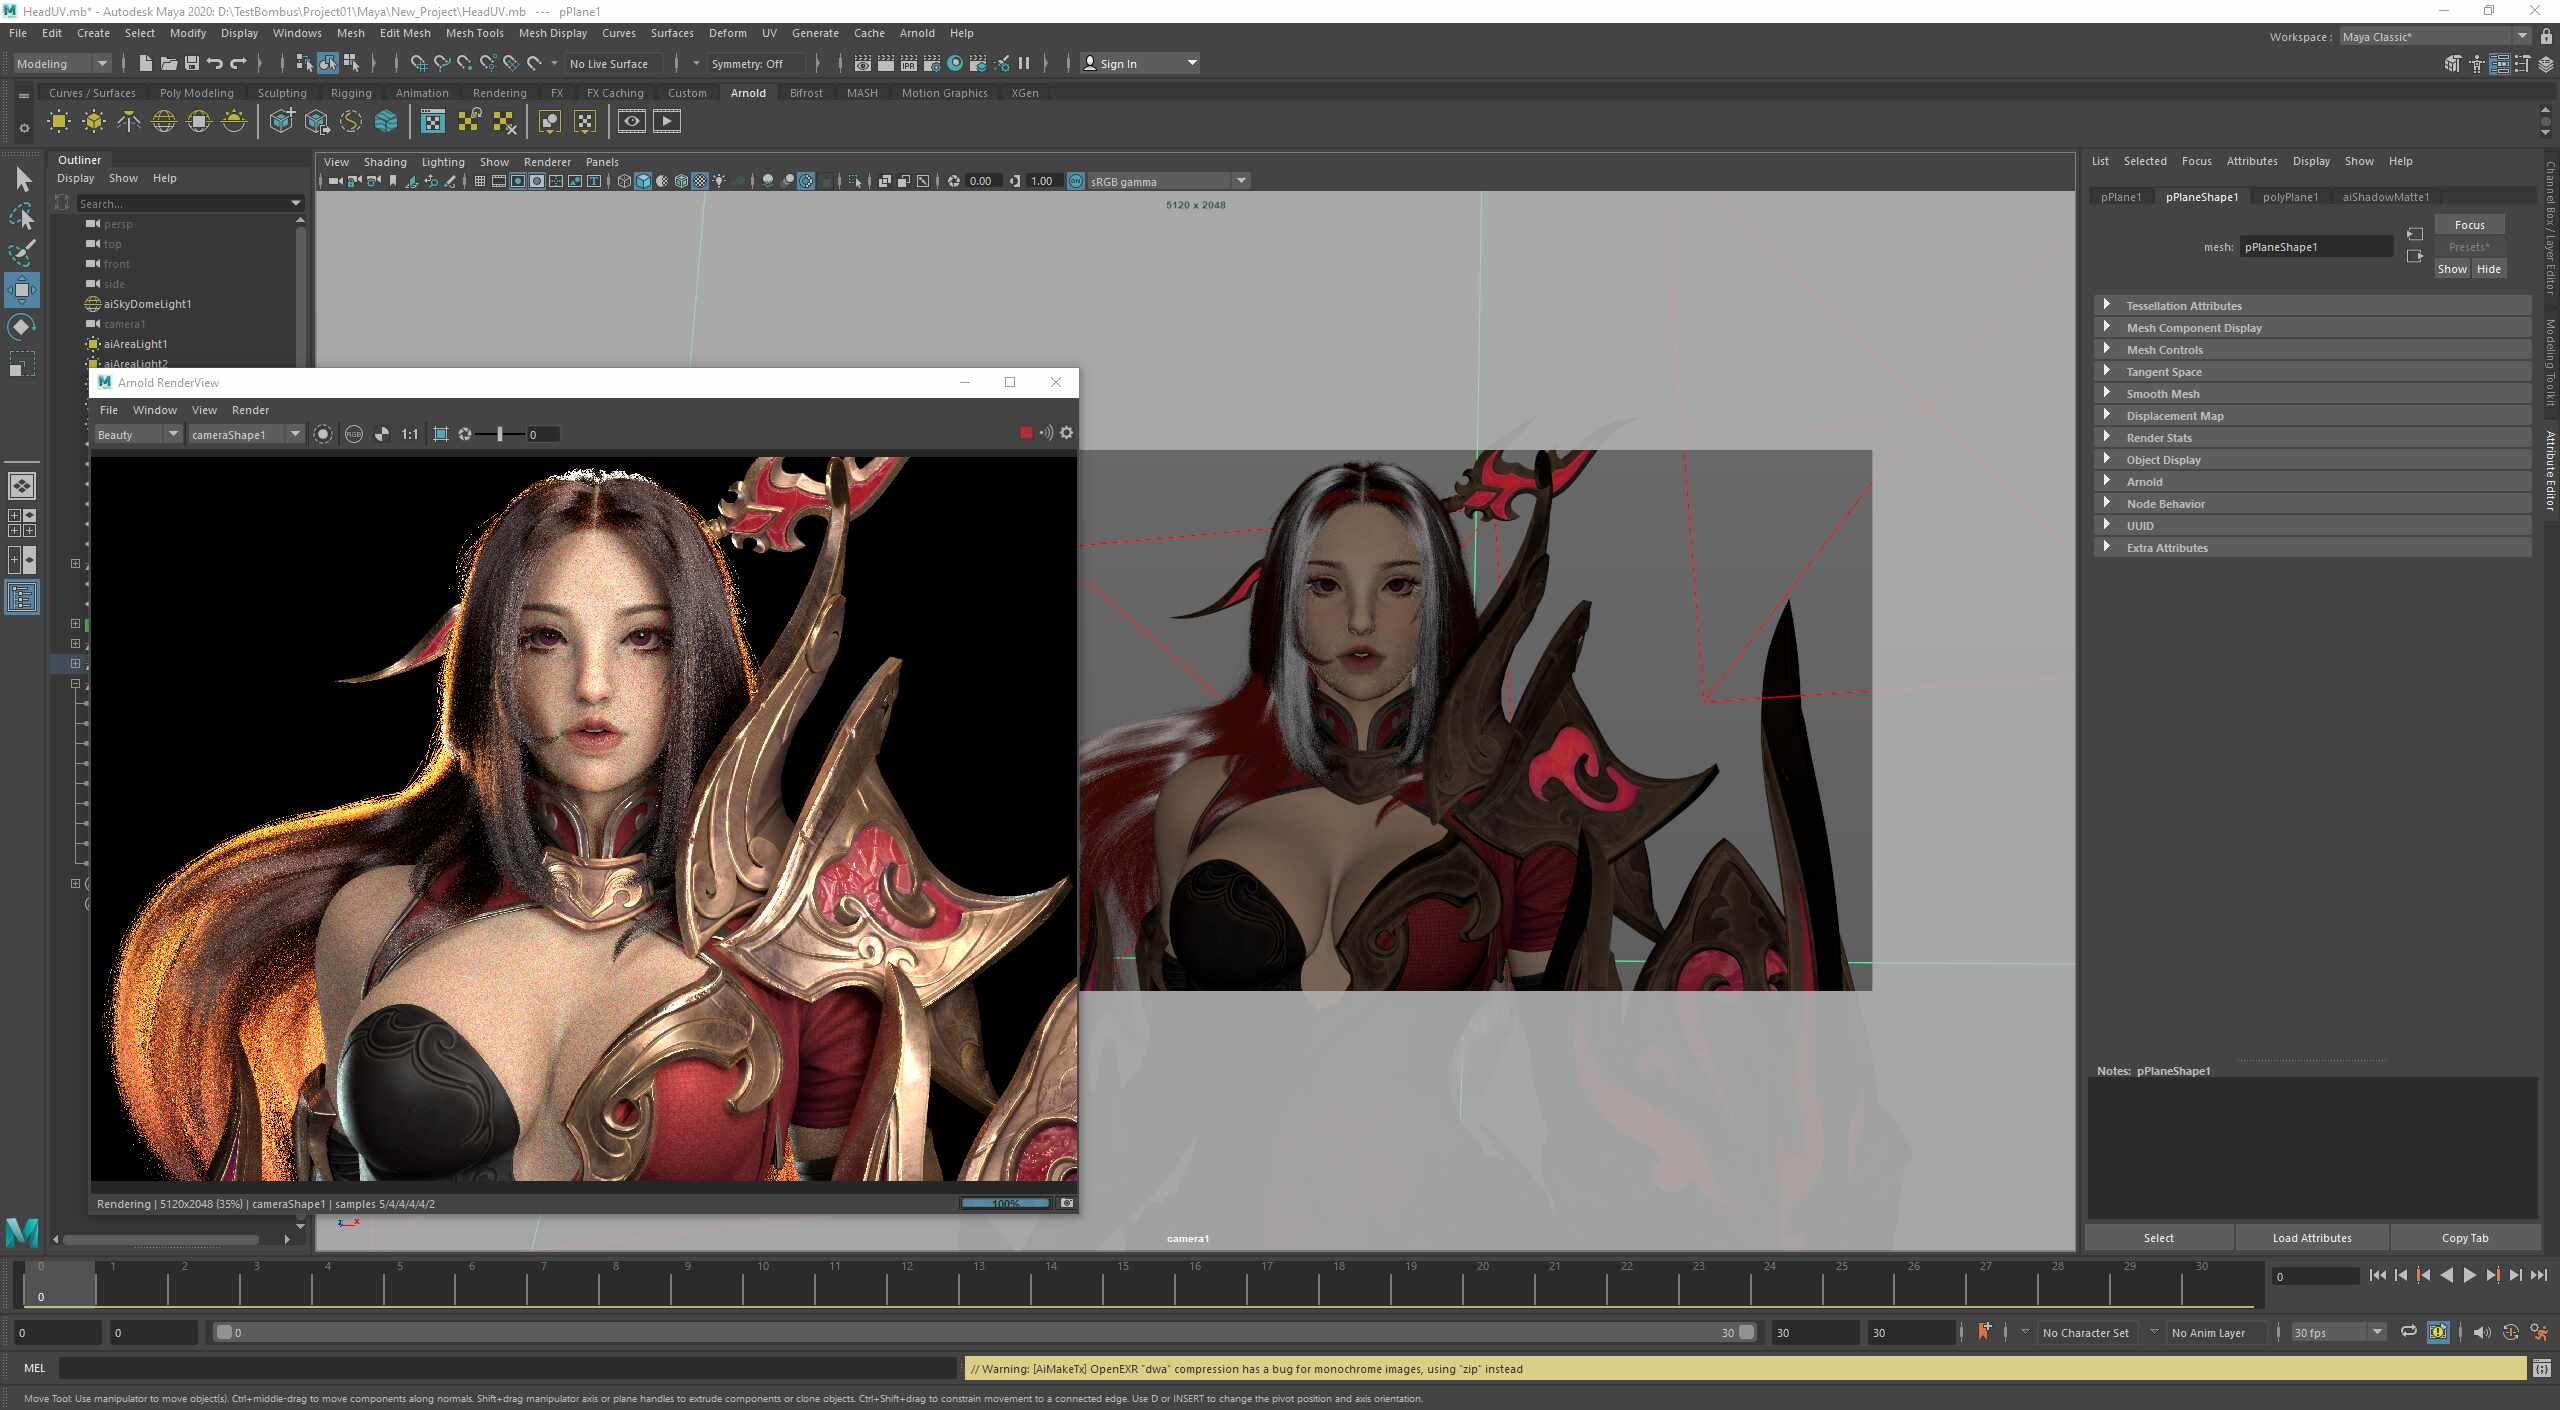Open the Beauty AOV dropdown
Viewport: 2560px width, 1410px height.
tap(138, 434)
